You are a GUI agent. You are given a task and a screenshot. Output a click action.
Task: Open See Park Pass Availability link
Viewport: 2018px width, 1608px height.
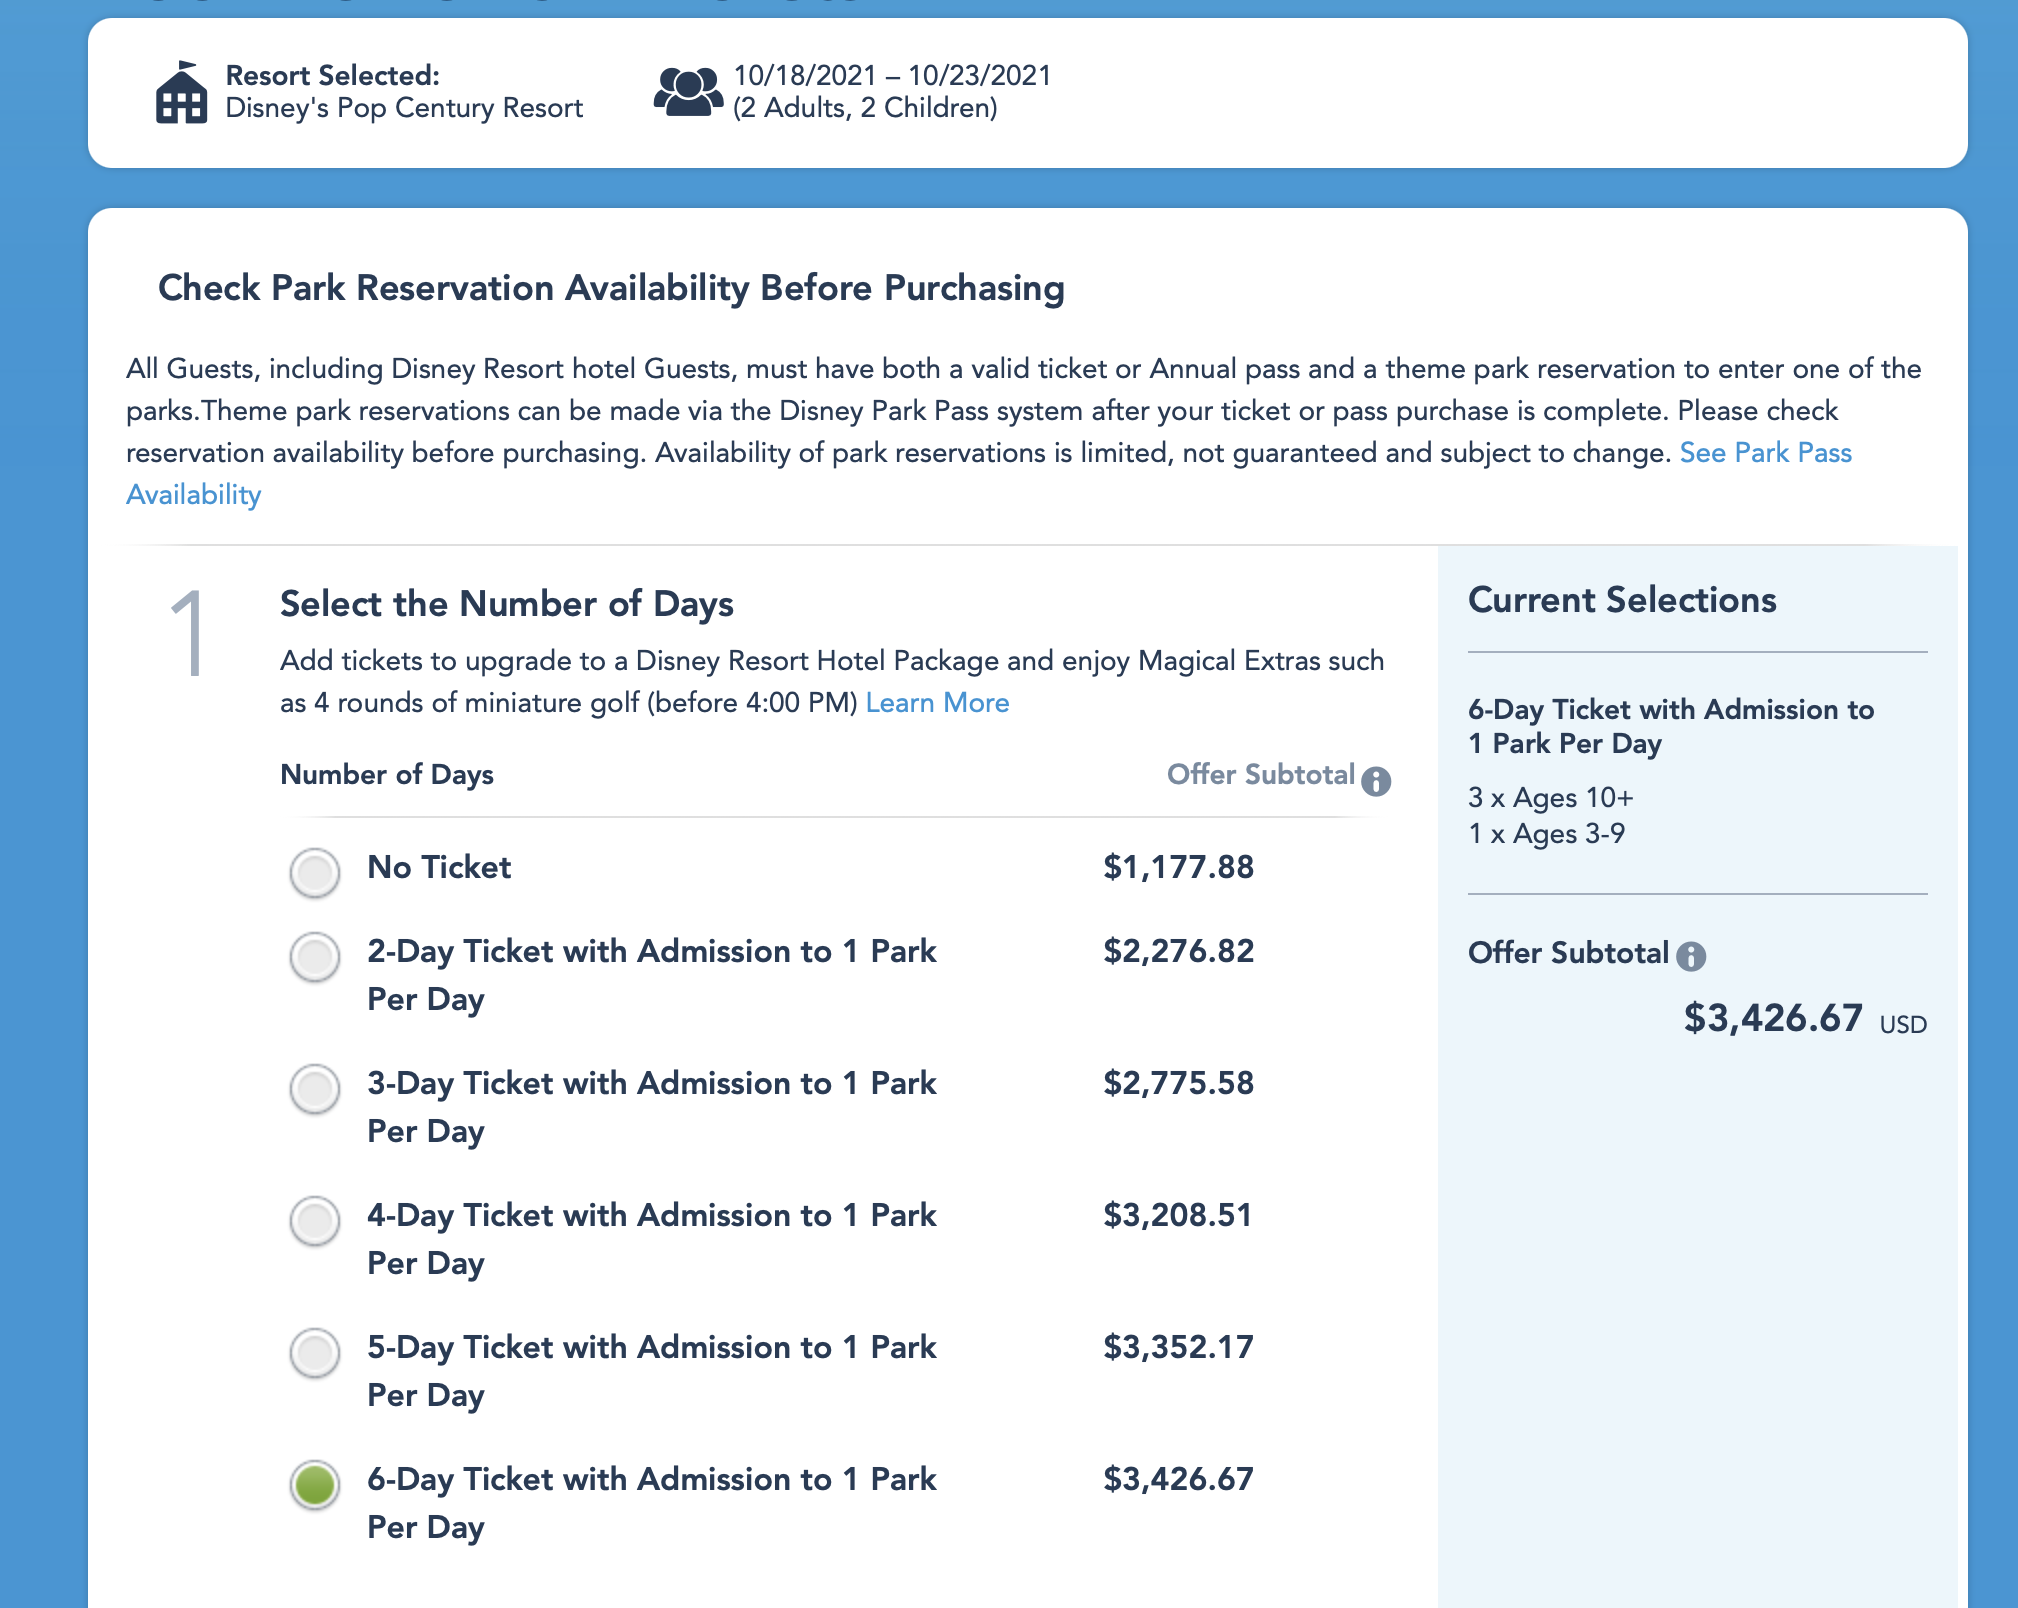pos(1765,453)
